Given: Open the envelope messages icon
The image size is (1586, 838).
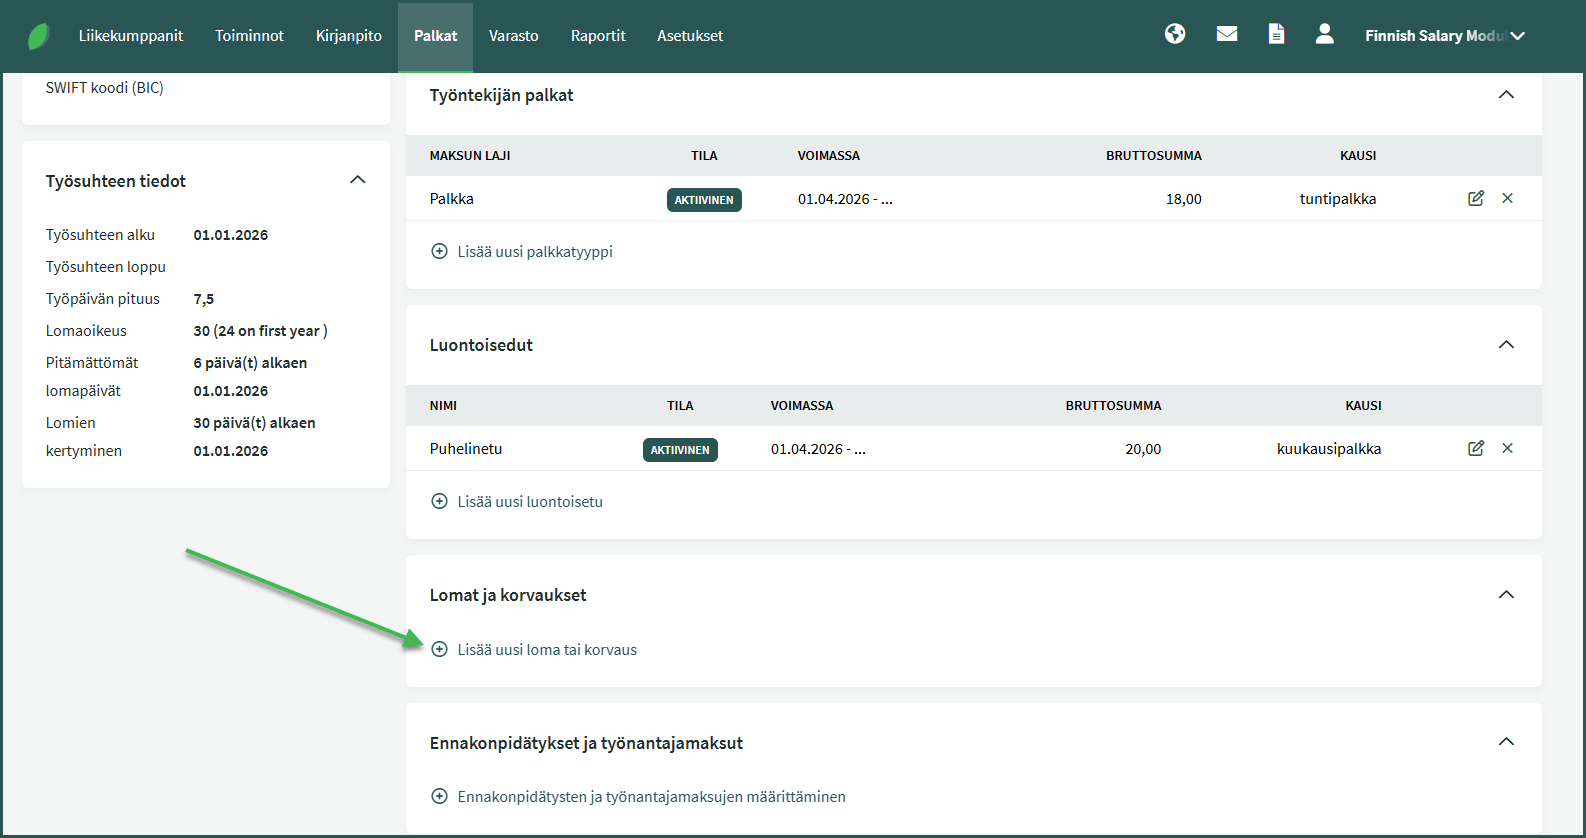Looking at the screenshot, I should [1227, 34].
